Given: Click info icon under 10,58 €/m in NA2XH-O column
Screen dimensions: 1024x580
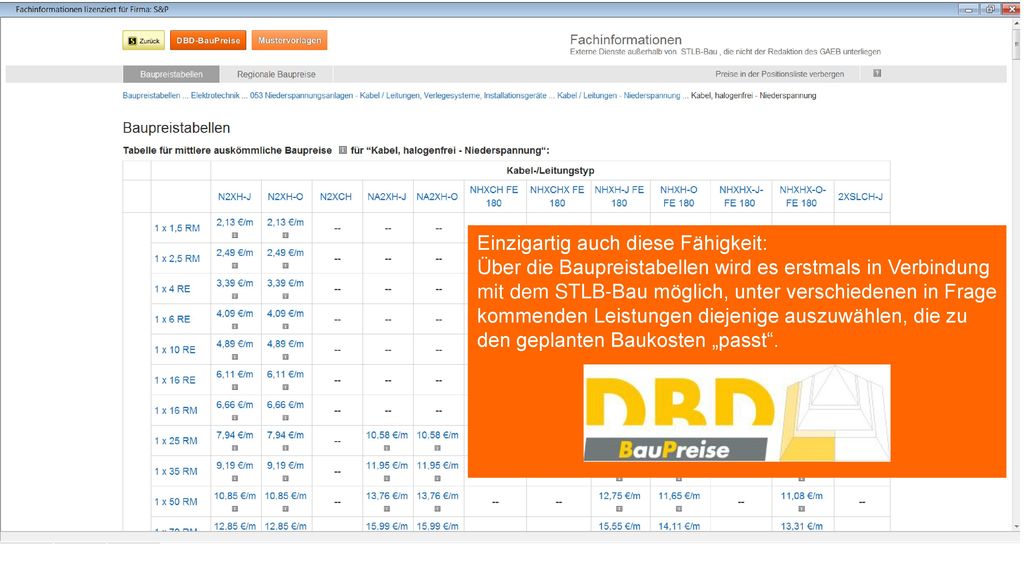Looking at the screenshot, I should coord(438,448).
